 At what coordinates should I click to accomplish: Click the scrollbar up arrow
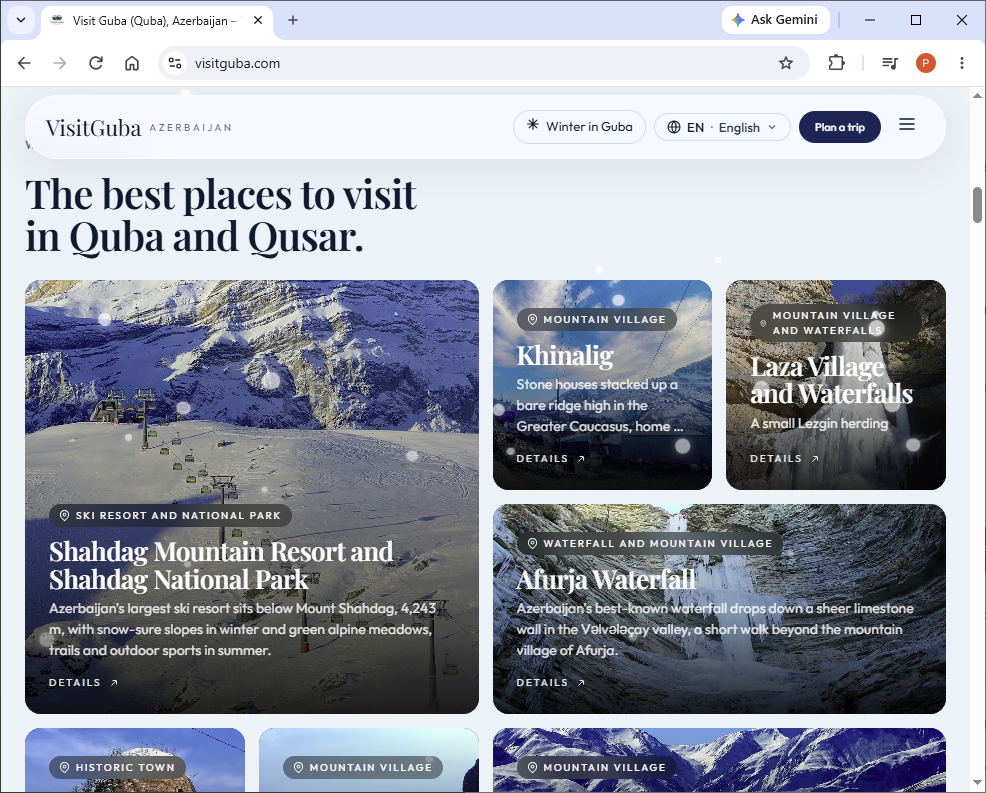(977, 96)
